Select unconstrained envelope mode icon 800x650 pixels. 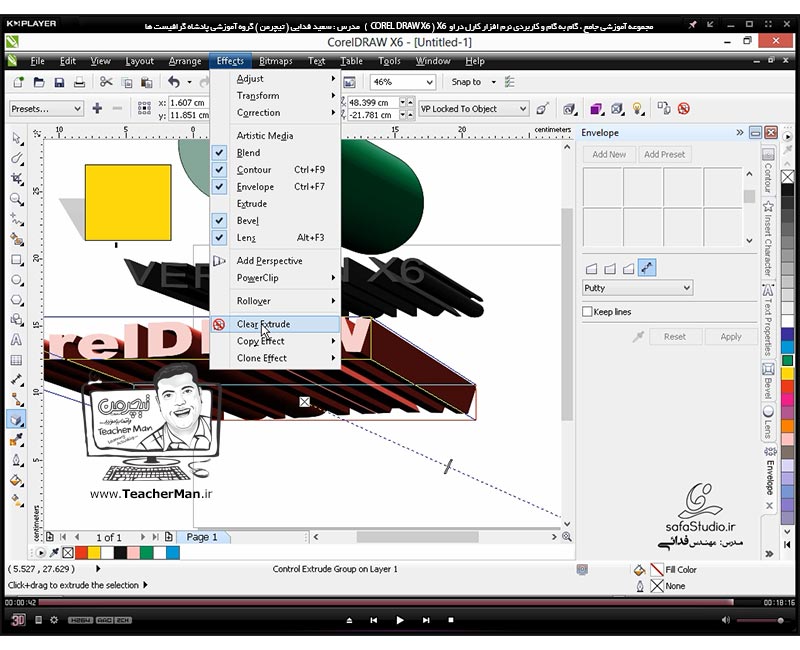click(x=647, y=268)
